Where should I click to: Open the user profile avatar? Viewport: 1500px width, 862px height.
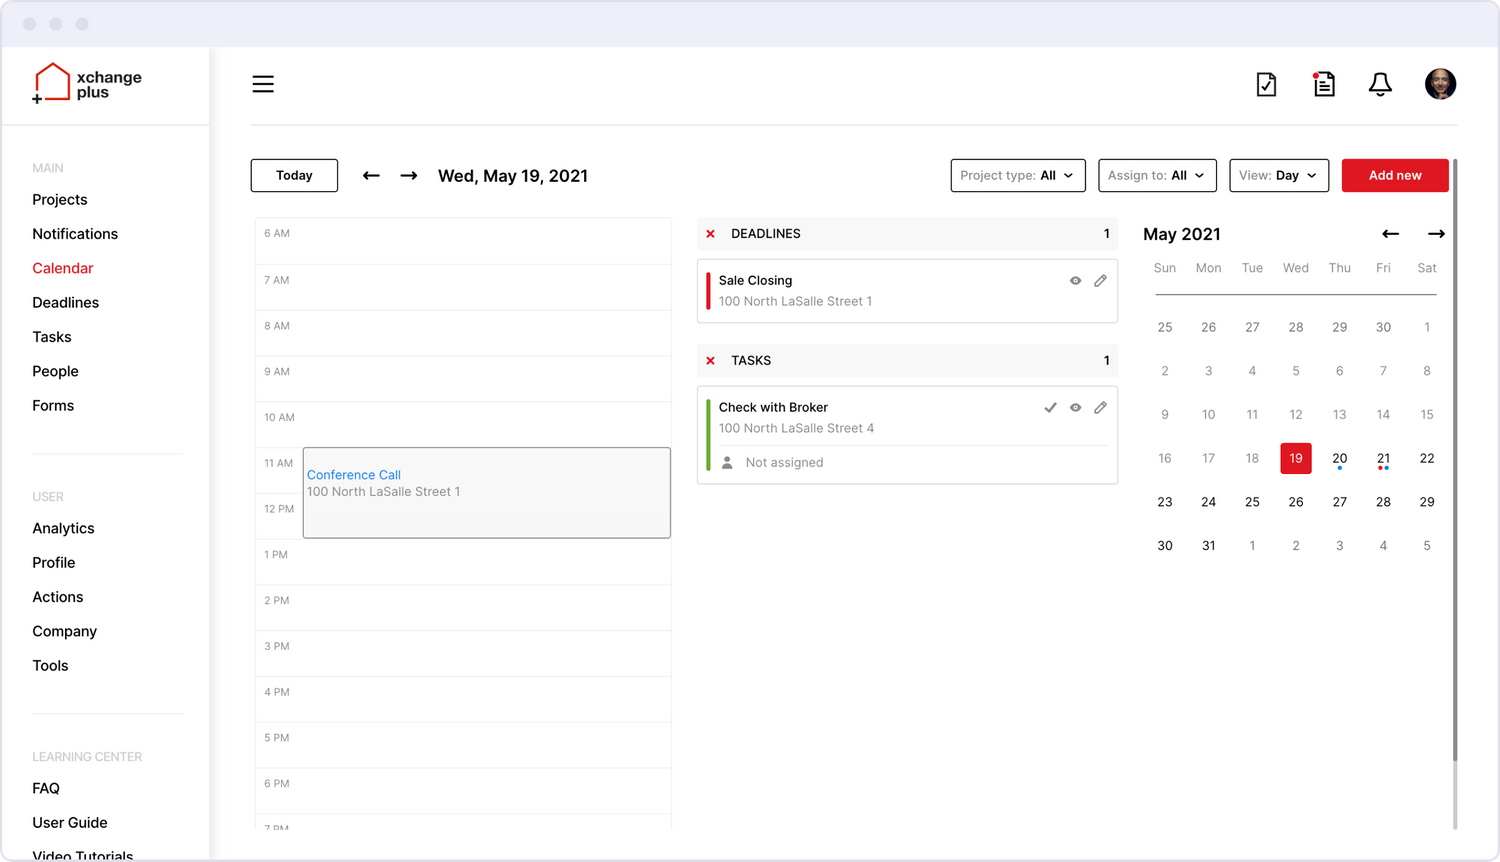(x=1440, y=84)
